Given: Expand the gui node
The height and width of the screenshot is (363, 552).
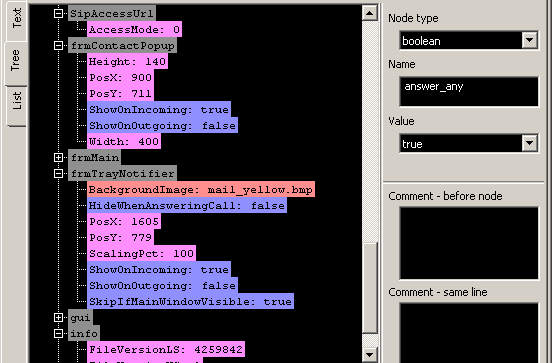Looking at the screenshot, I should (x=58, y=317).
